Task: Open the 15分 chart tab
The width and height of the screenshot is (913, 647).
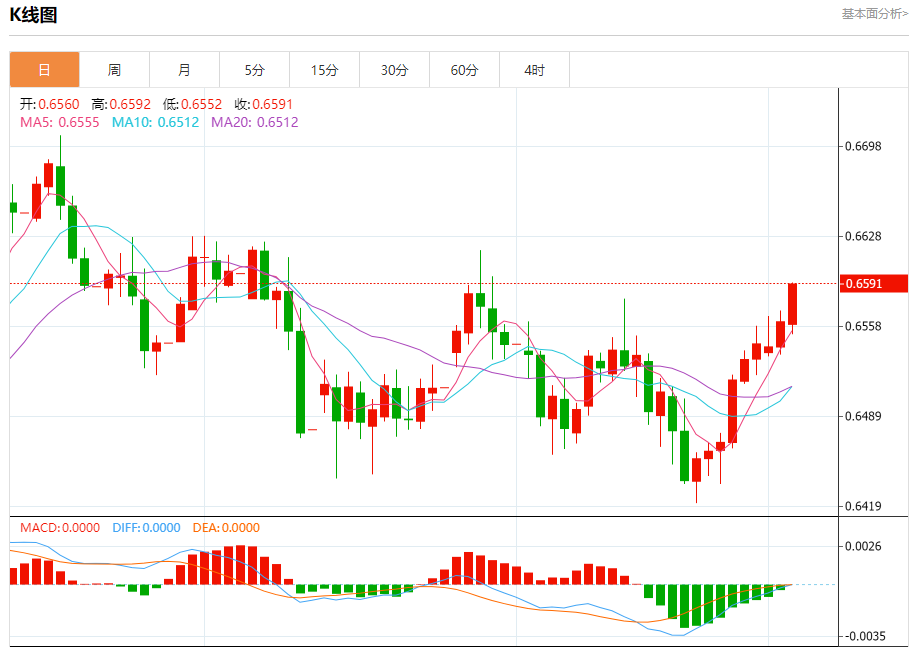Action: [x=324, y=70]
